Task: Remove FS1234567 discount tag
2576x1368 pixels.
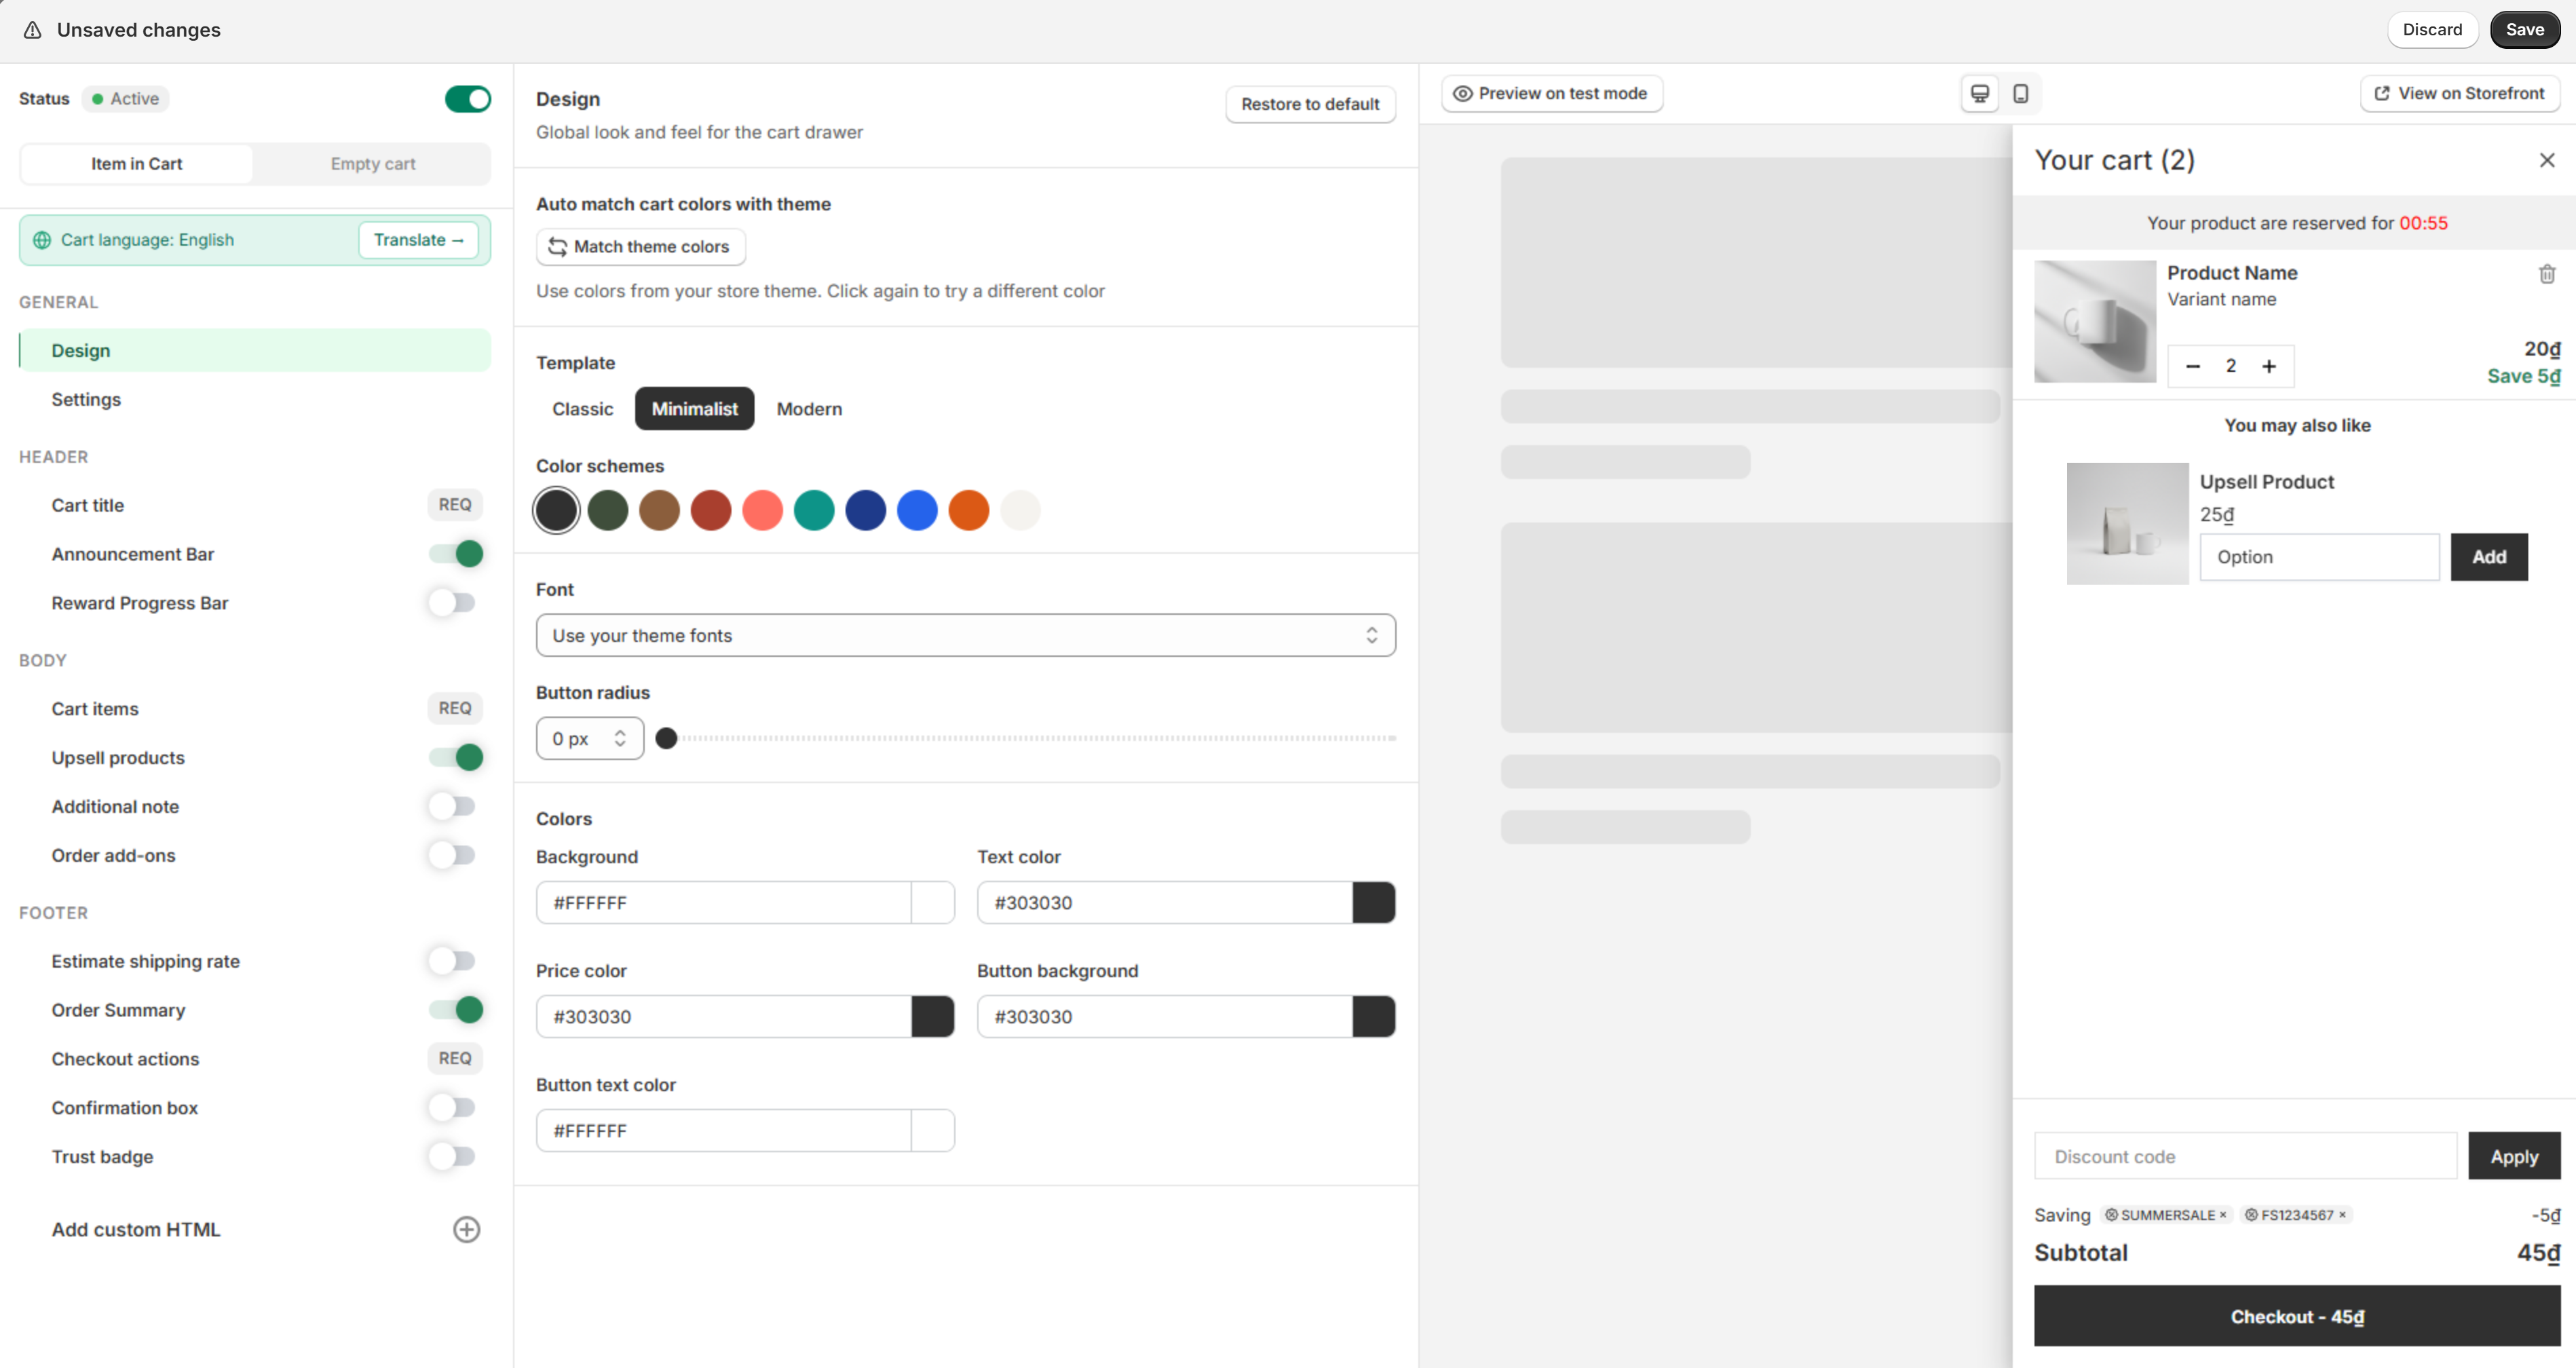Action: click(x=2342, y=1215)
